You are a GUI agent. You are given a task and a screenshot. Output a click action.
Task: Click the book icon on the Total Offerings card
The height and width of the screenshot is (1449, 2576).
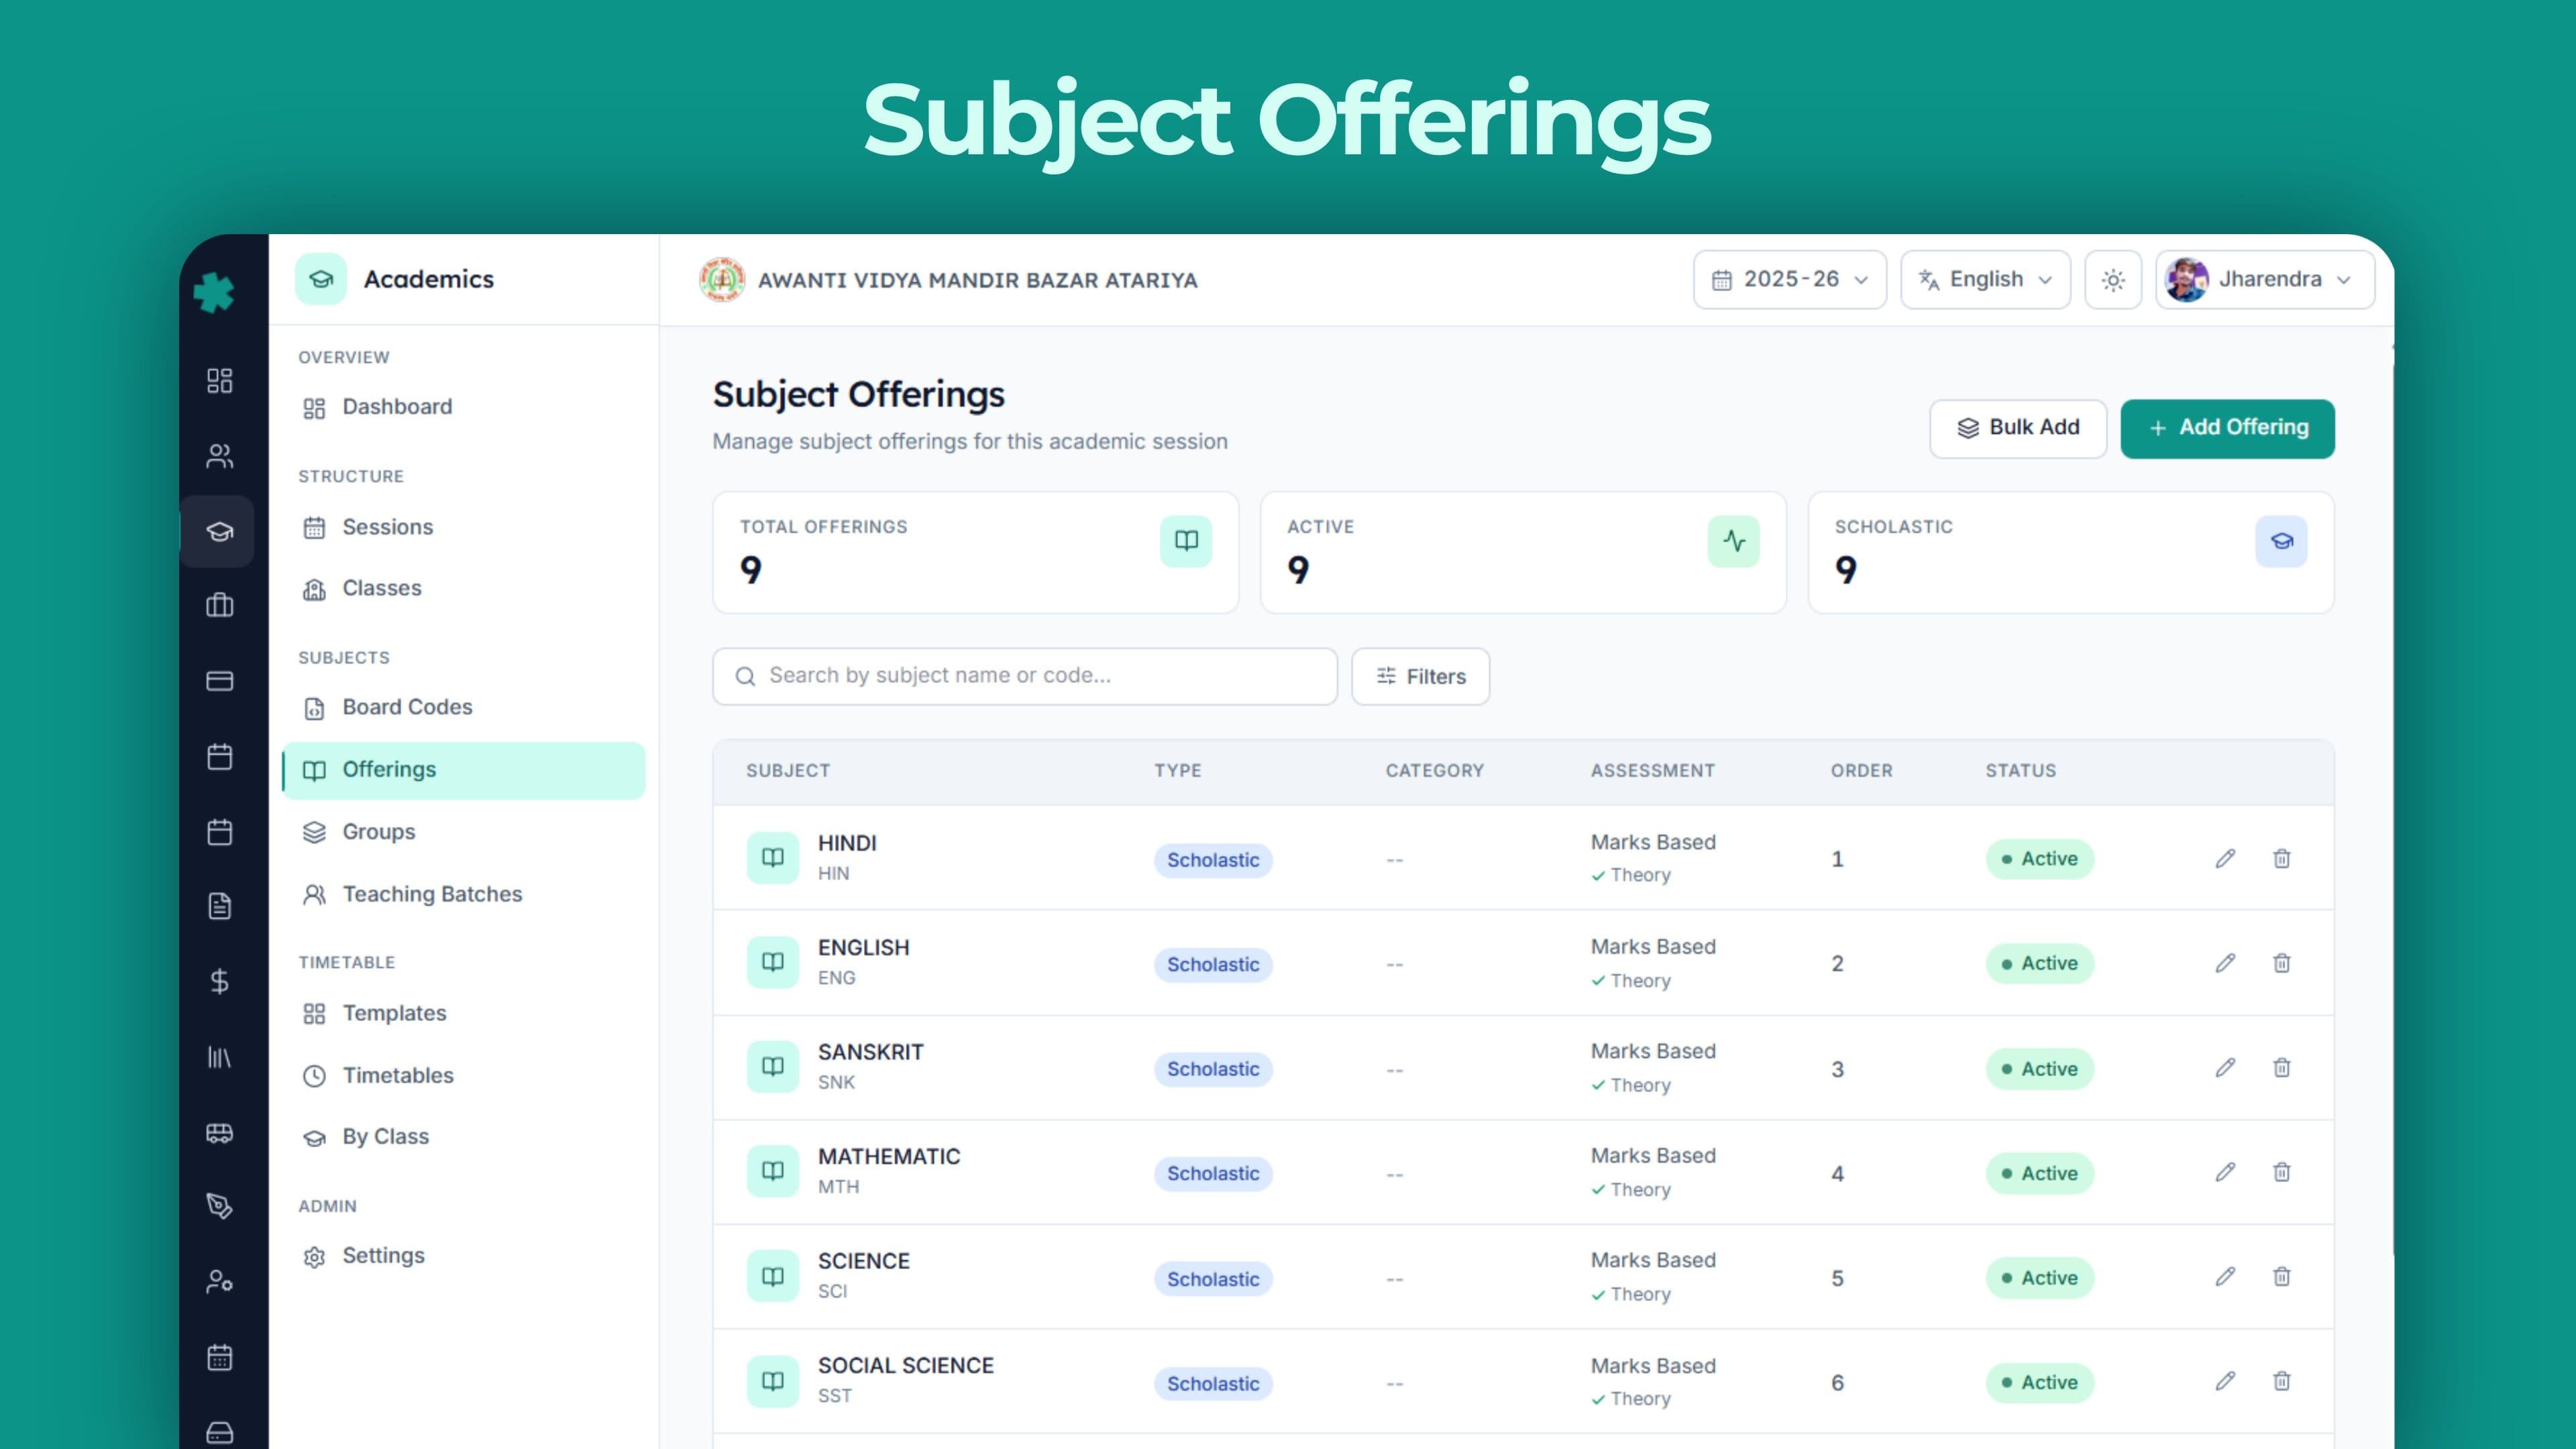click(1186, 541)
